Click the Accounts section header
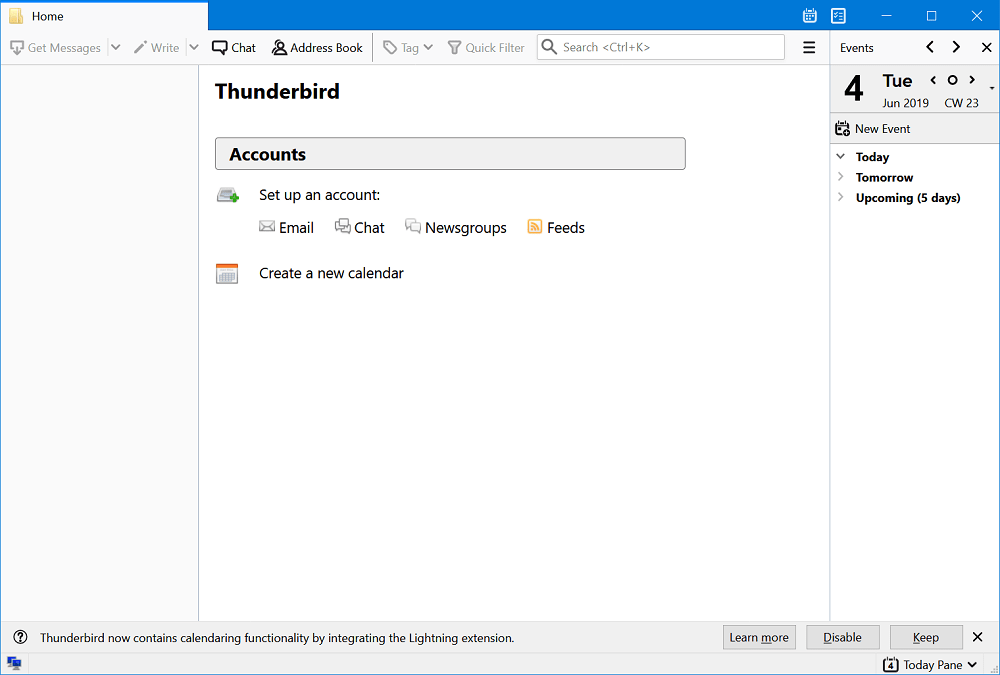This screenshot has width=1000, height=675. [450, 154]
